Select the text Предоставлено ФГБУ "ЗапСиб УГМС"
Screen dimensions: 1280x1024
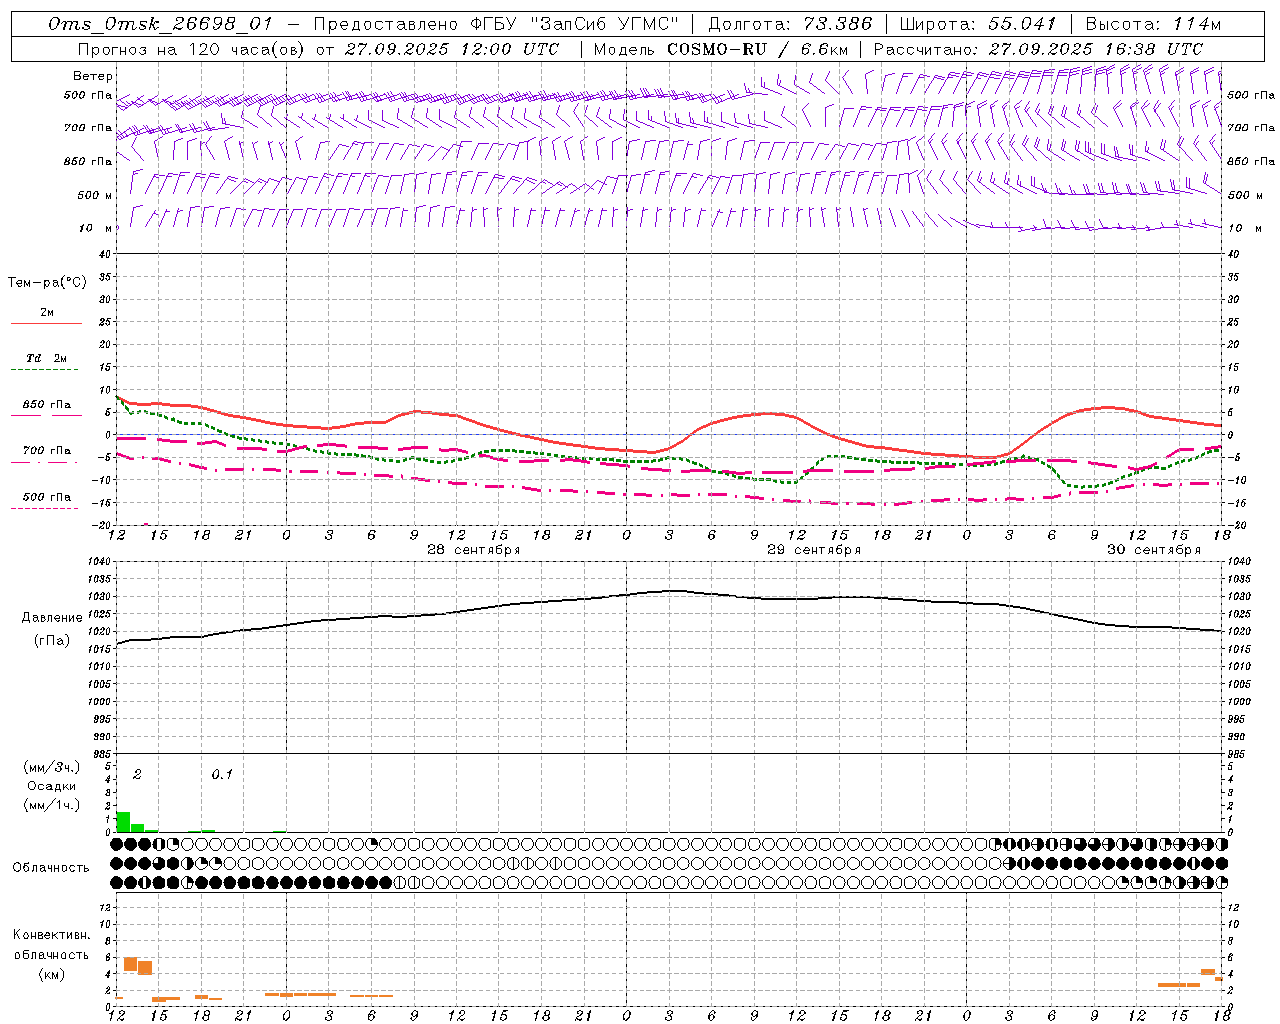pyautogui.click(x=496, y=24)
